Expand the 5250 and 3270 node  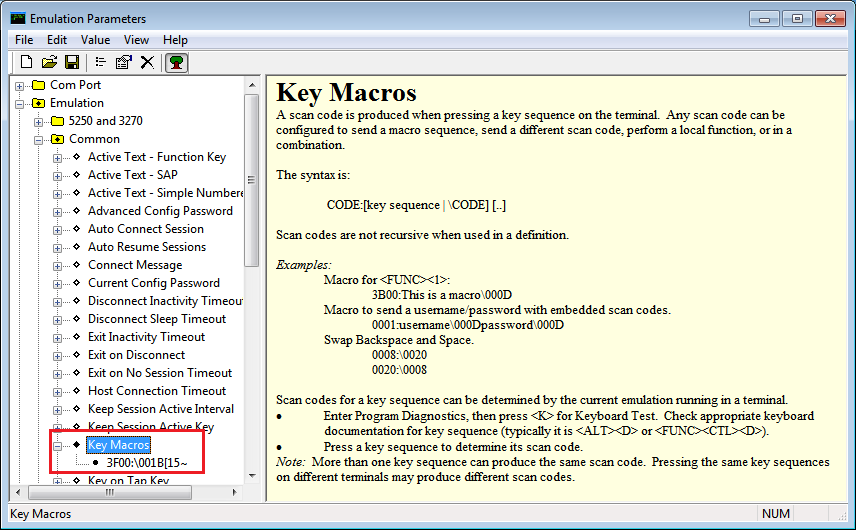pos(39,121)
